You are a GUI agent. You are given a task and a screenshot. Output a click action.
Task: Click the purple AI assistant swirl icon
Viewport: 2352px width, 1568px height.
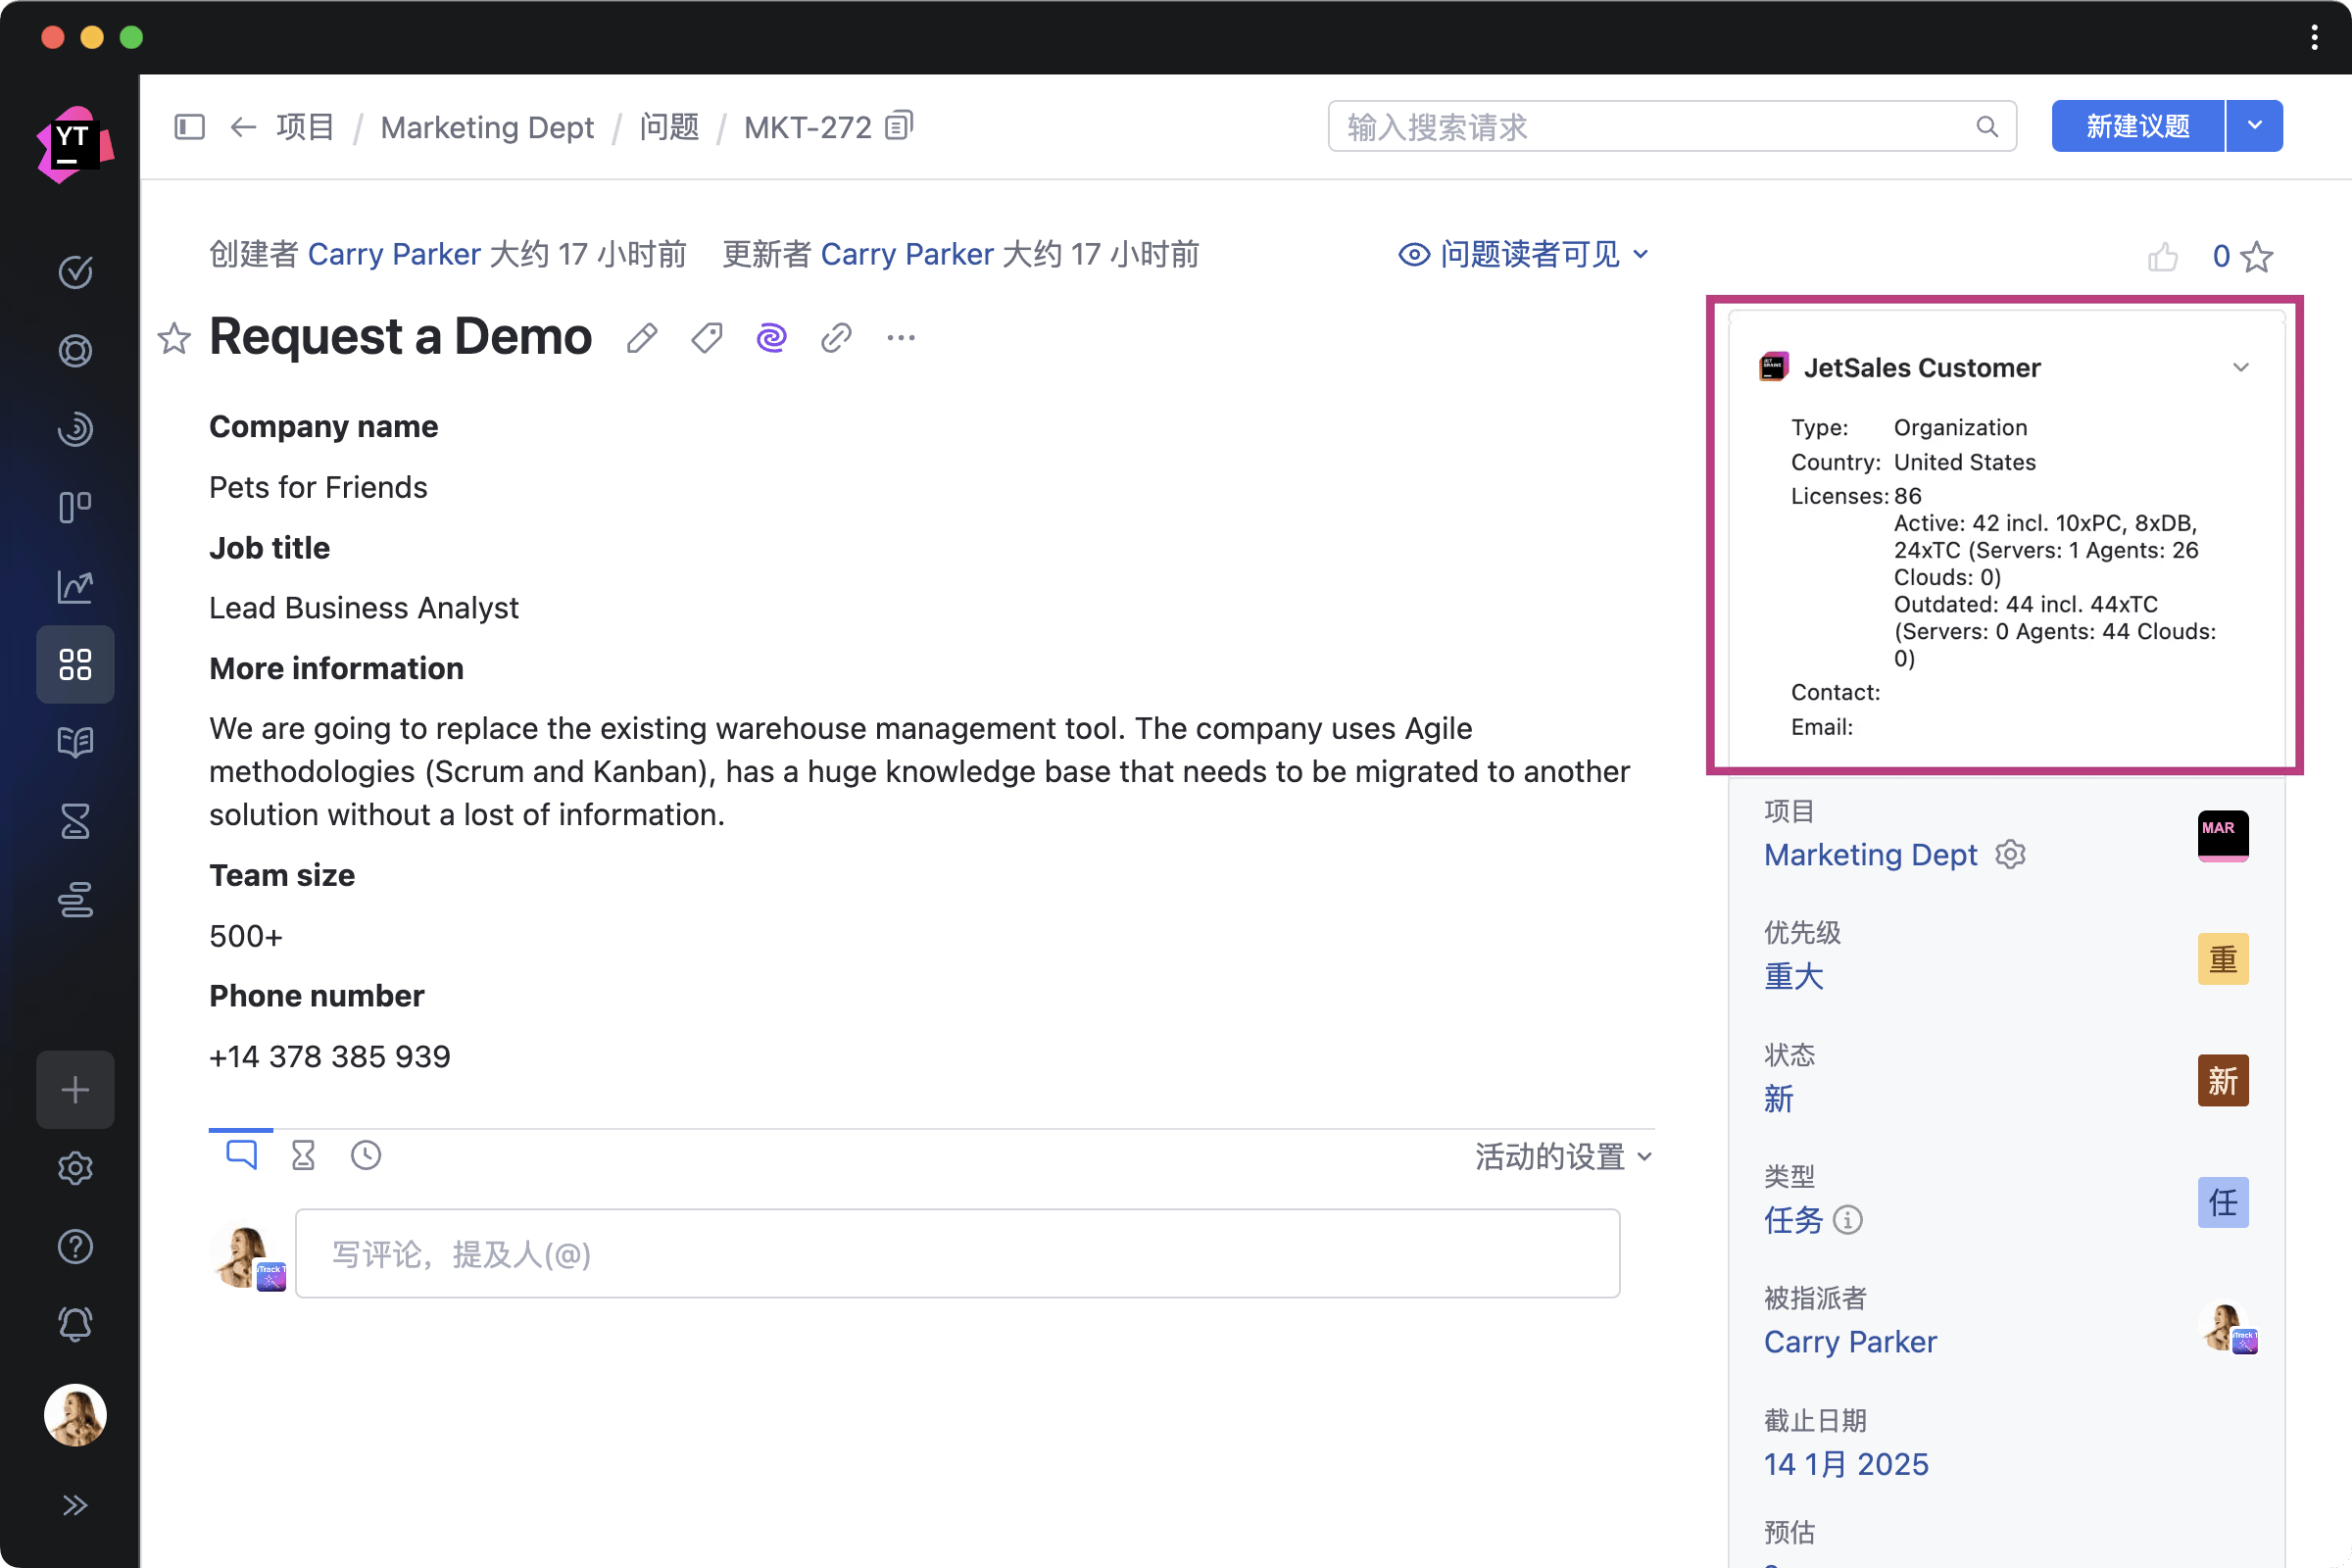click(771, 338)
